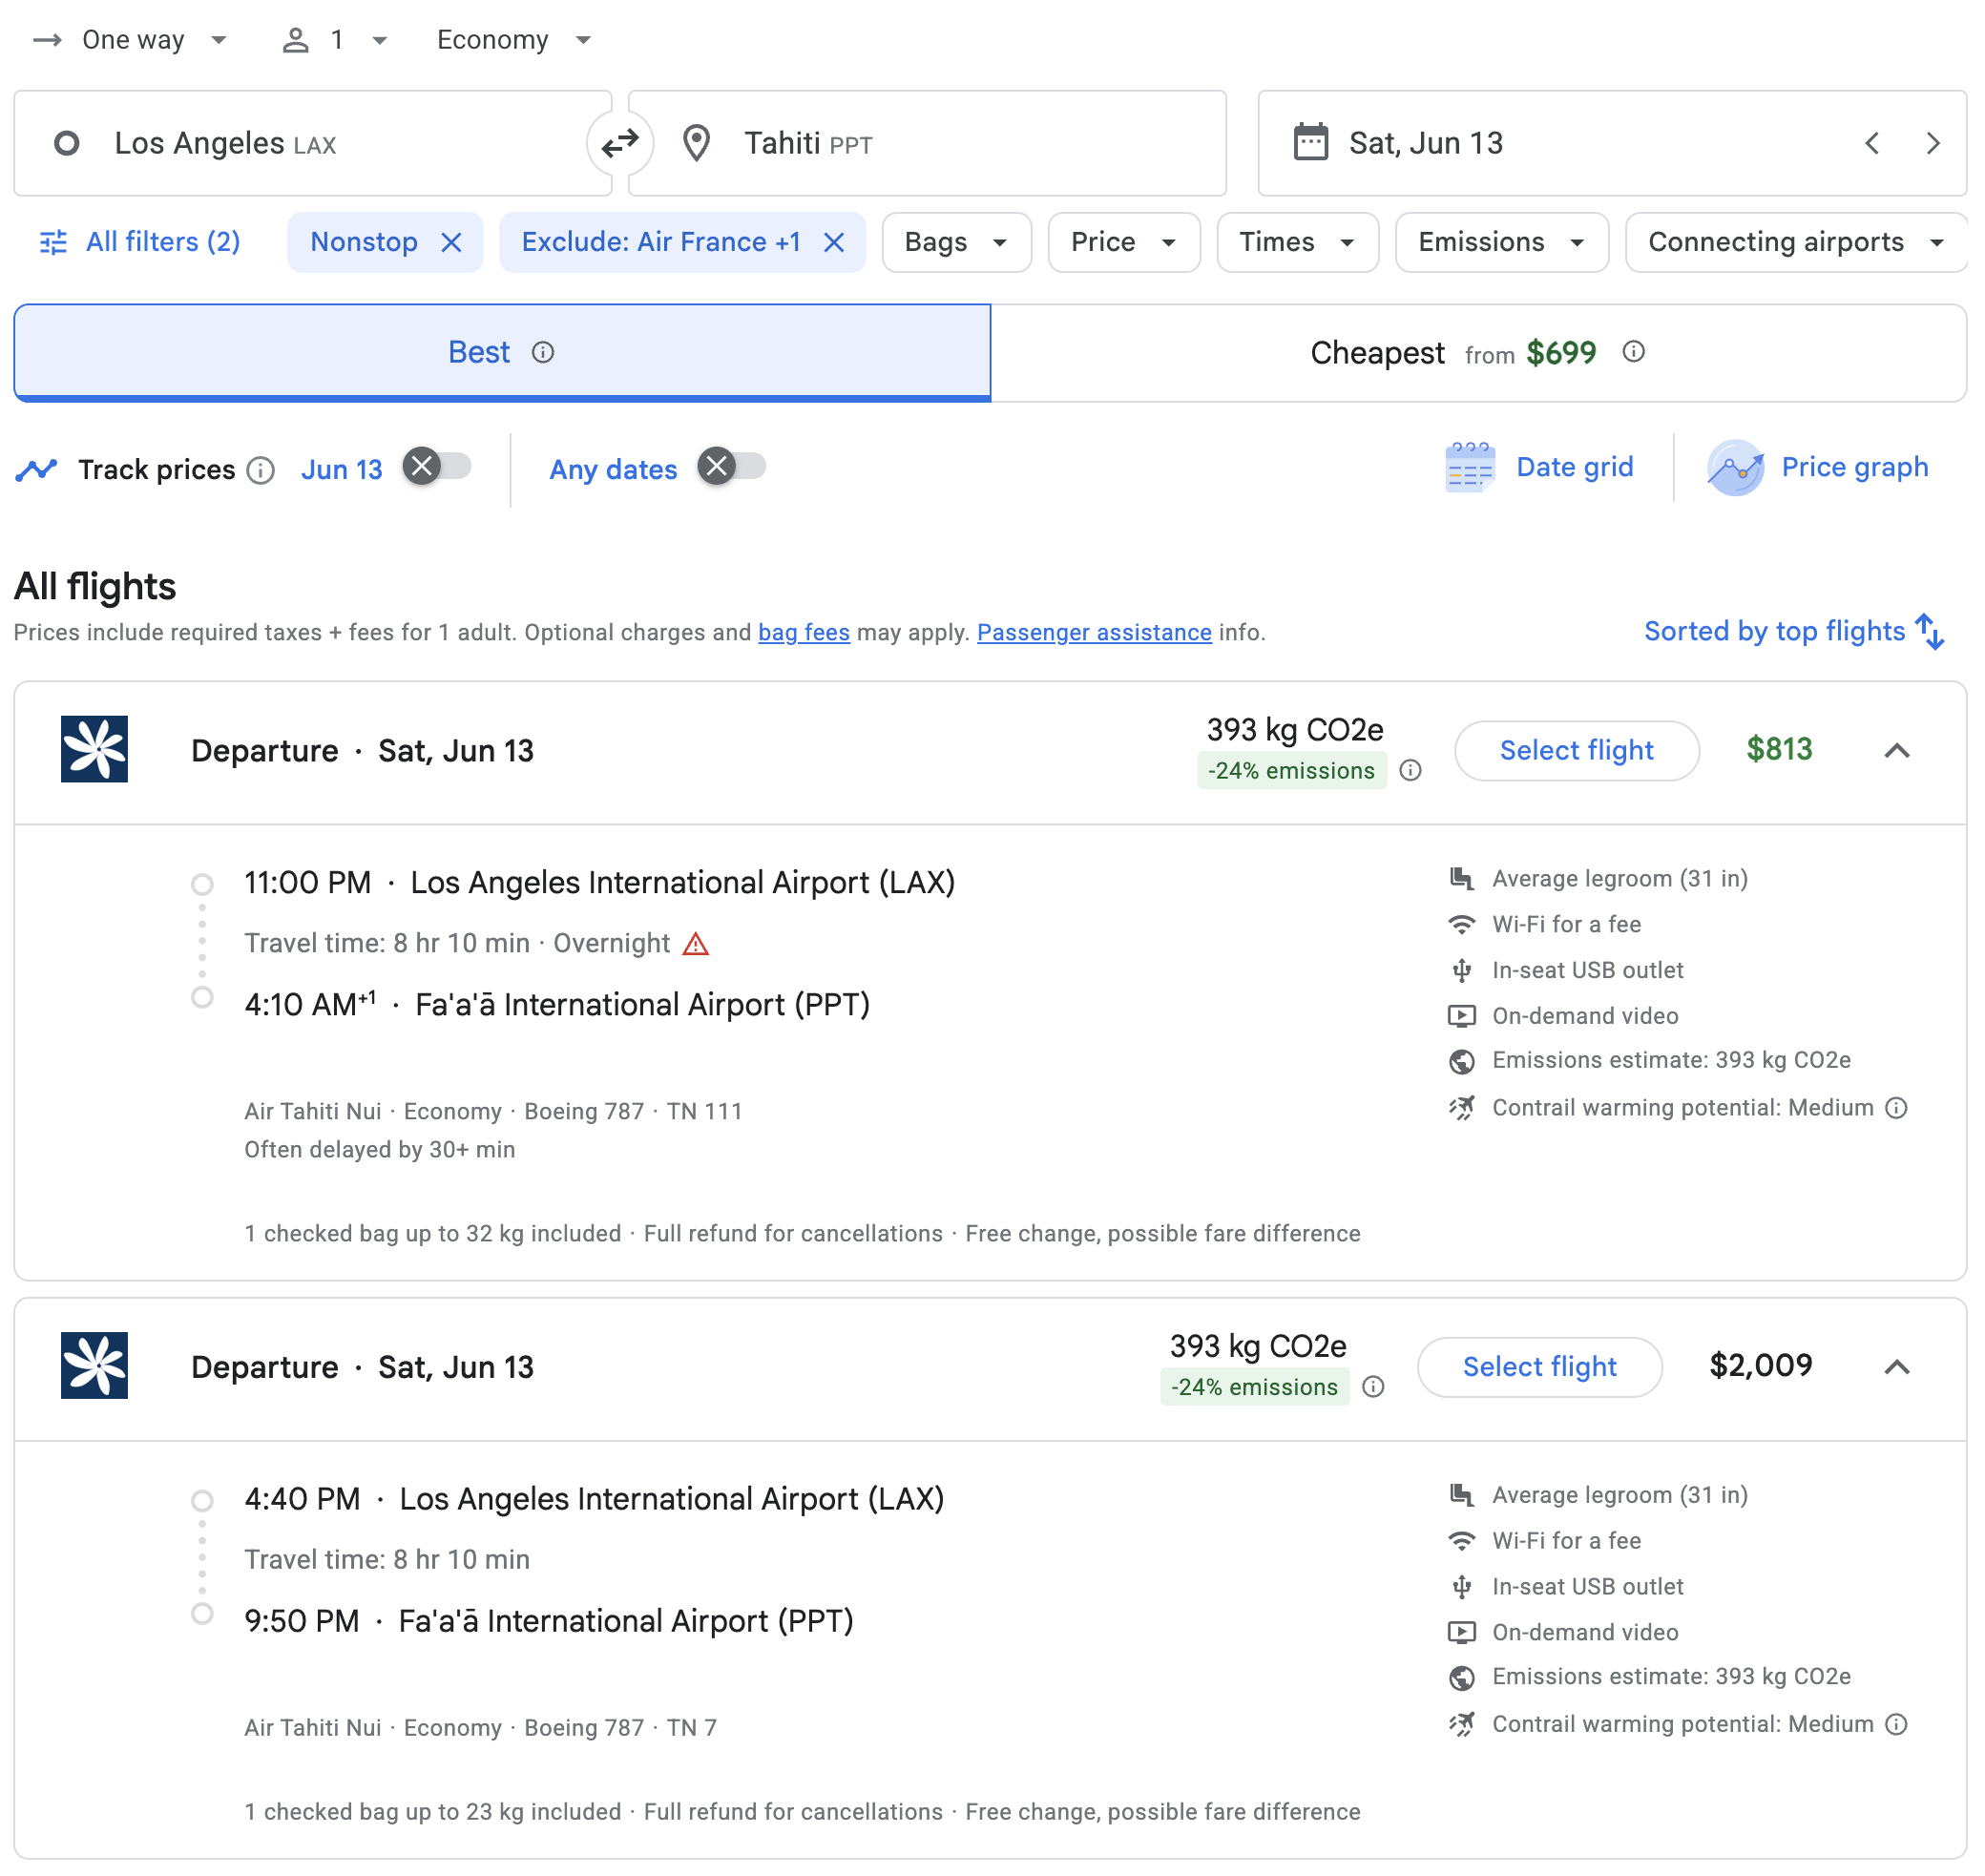This screenshot has height=1876, width=1985.
Task: Switch to Cheapest tab
Action: (x=1478, y=352)
